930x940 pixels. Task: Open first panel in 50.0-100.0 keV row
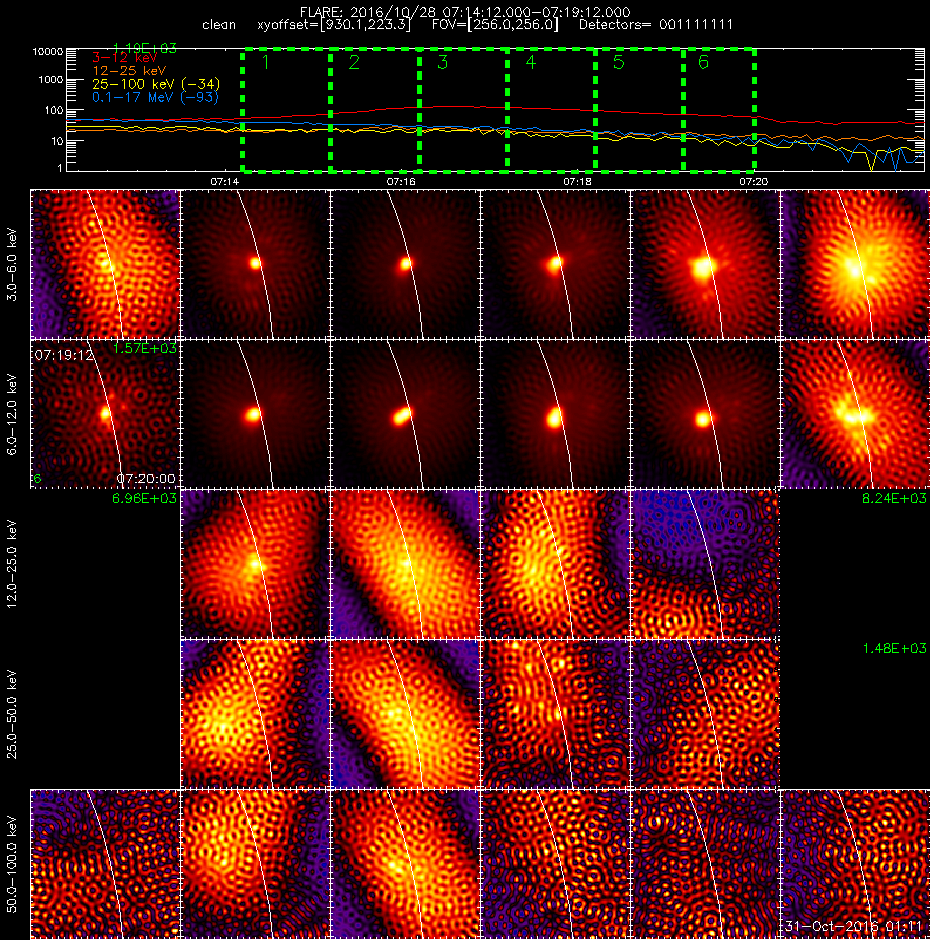[x=105, y=864]
